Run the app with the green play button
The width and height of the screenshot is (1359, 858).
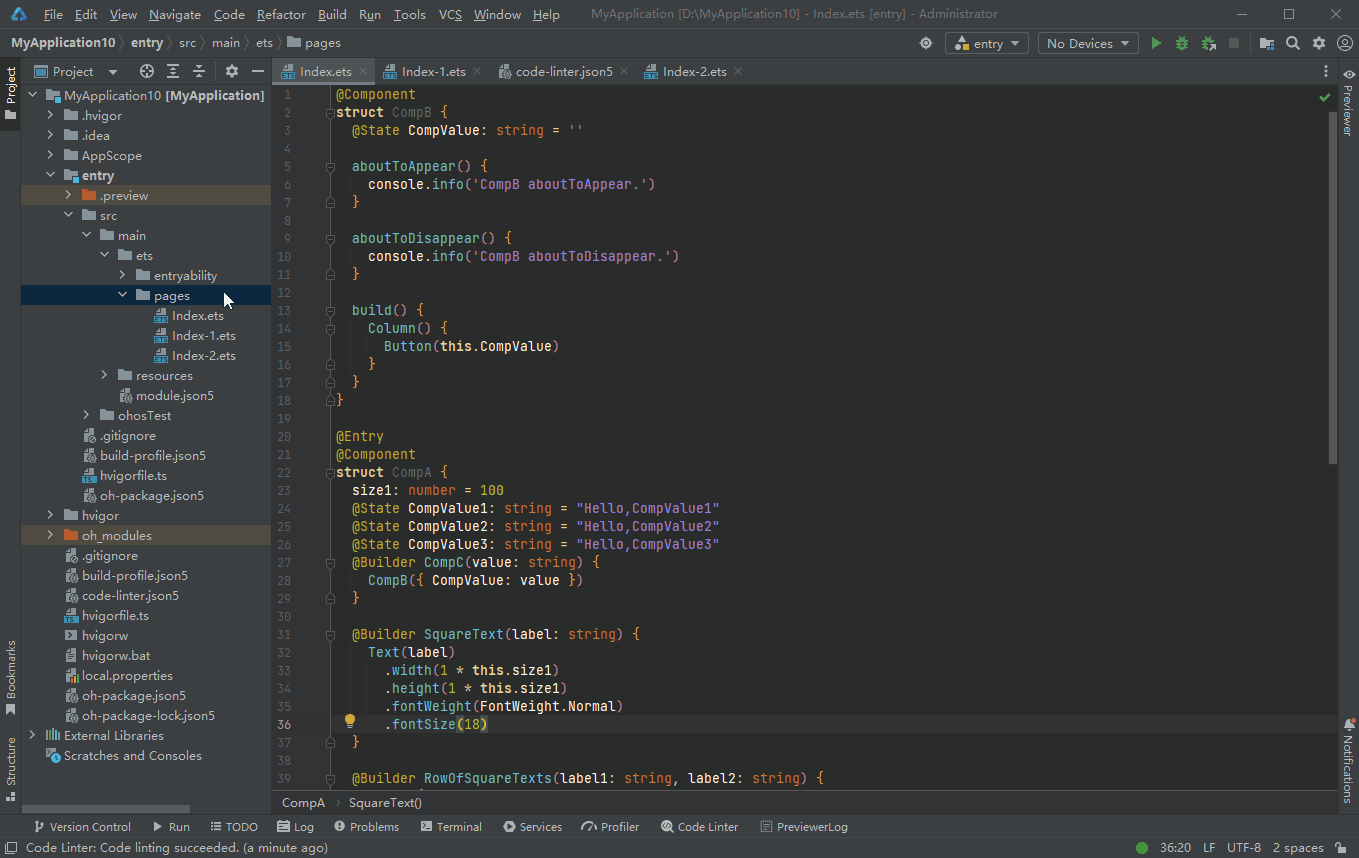point(1156,43)
